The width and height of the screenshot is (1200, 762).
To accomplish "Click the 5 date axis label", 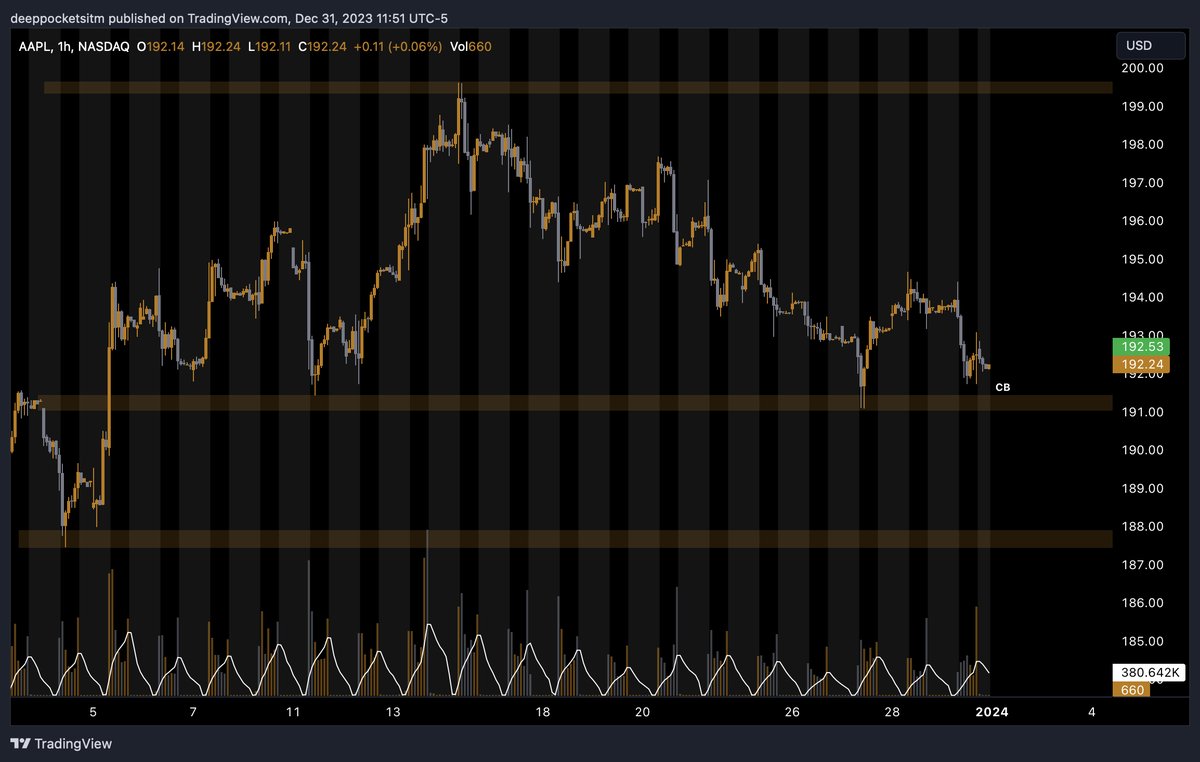I will click(x=93, y=712).
